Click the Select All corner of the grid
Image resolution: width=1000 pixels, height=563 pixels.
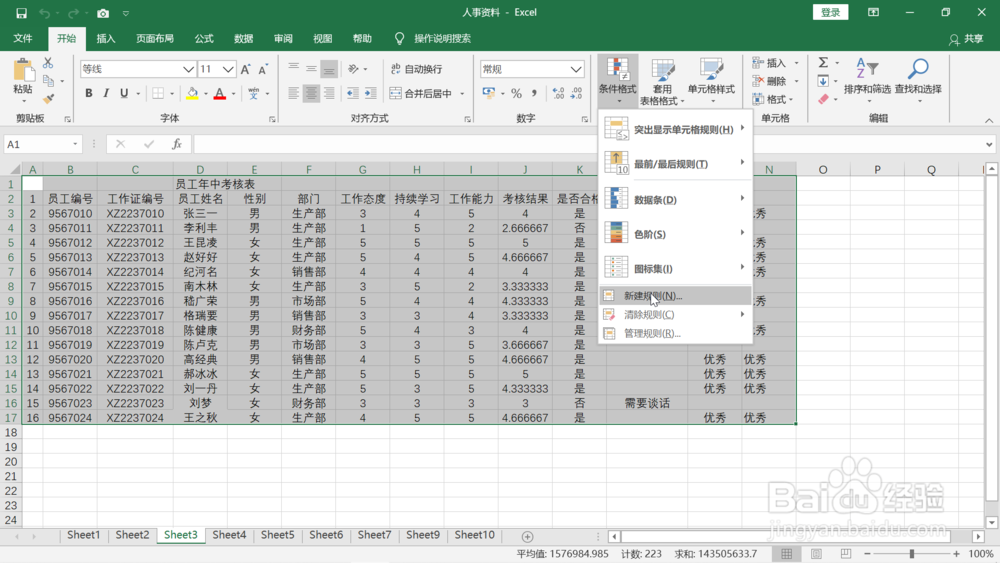pyautogui.click(x=13, y=169)
